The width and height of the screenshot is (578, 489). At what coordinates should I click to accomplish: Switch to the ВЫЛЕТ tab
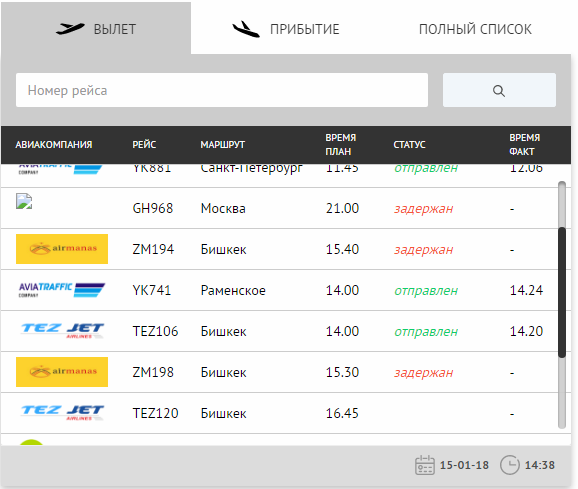point(96,28)
